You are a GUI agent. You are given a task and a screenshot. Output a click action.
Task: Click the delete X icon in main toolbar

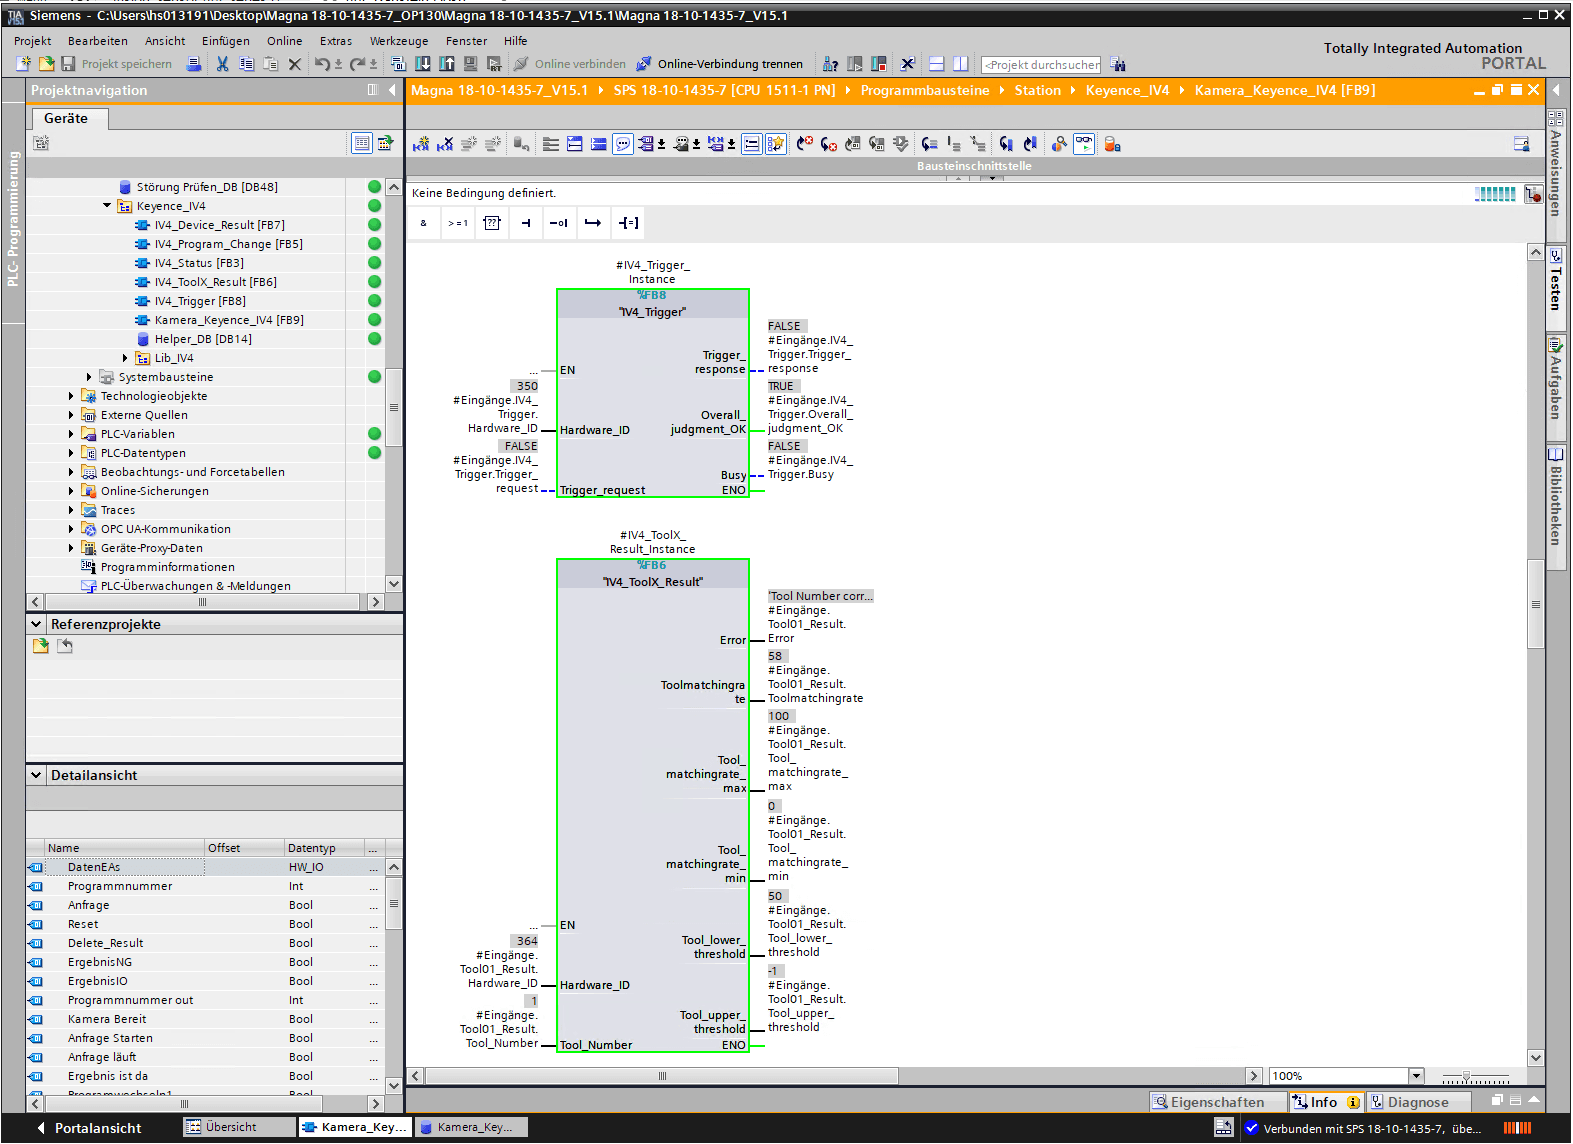294,64
